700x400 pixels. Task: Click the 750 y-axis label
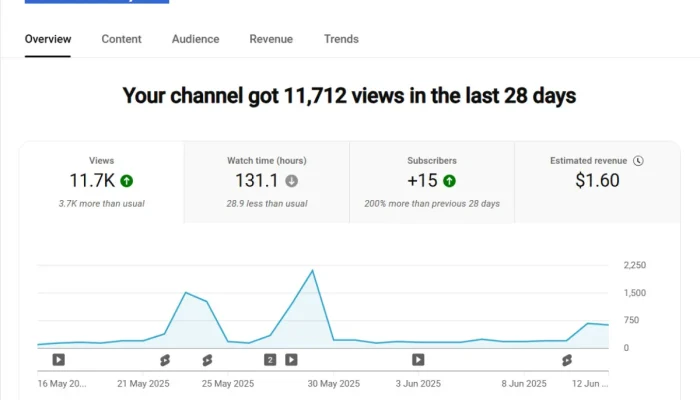pos(631,320)
